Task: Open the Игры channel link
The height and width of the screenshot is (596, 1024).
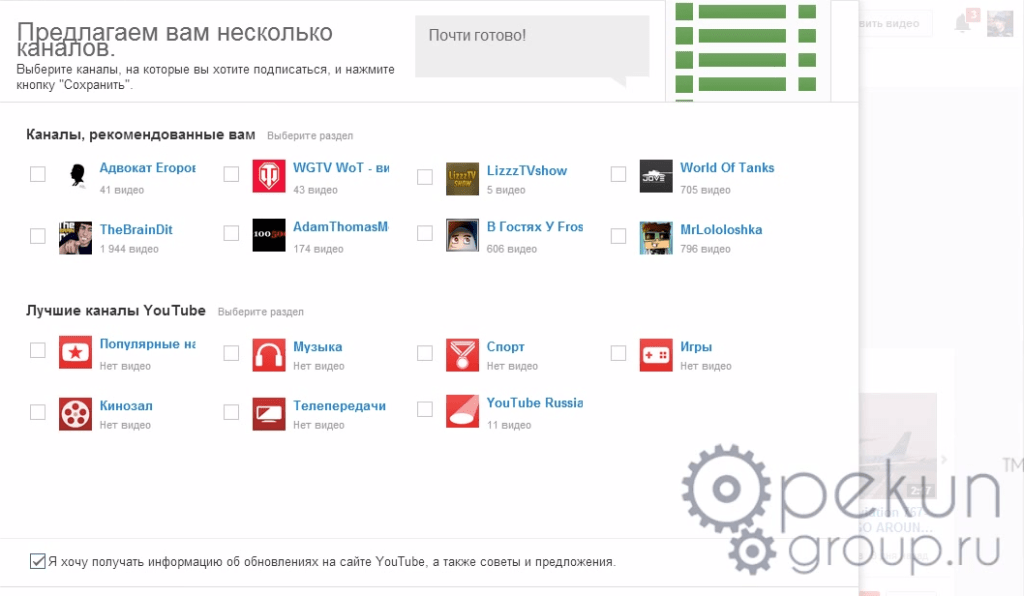Action: point(696,347)
